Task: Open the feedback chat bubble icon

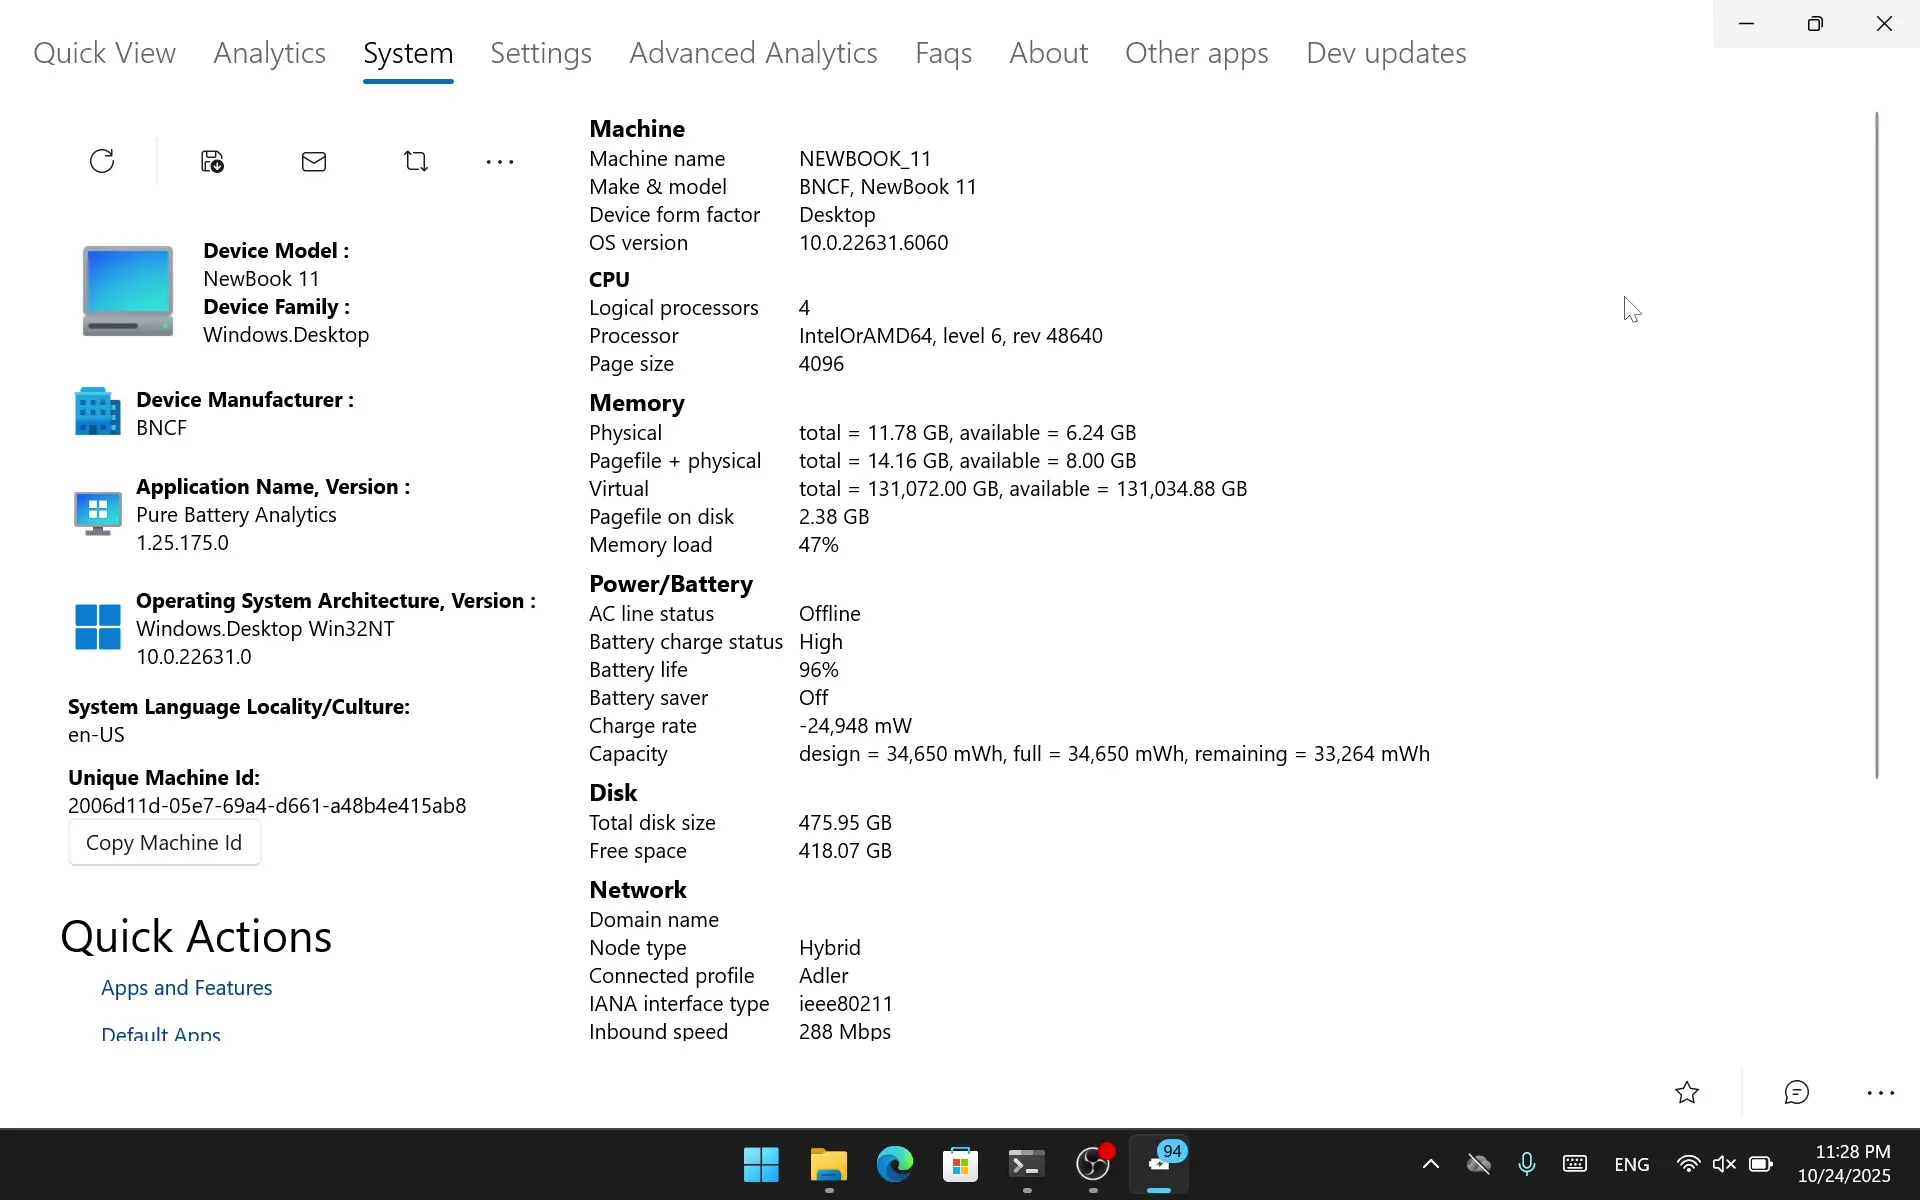Action: (1797, 1092)
